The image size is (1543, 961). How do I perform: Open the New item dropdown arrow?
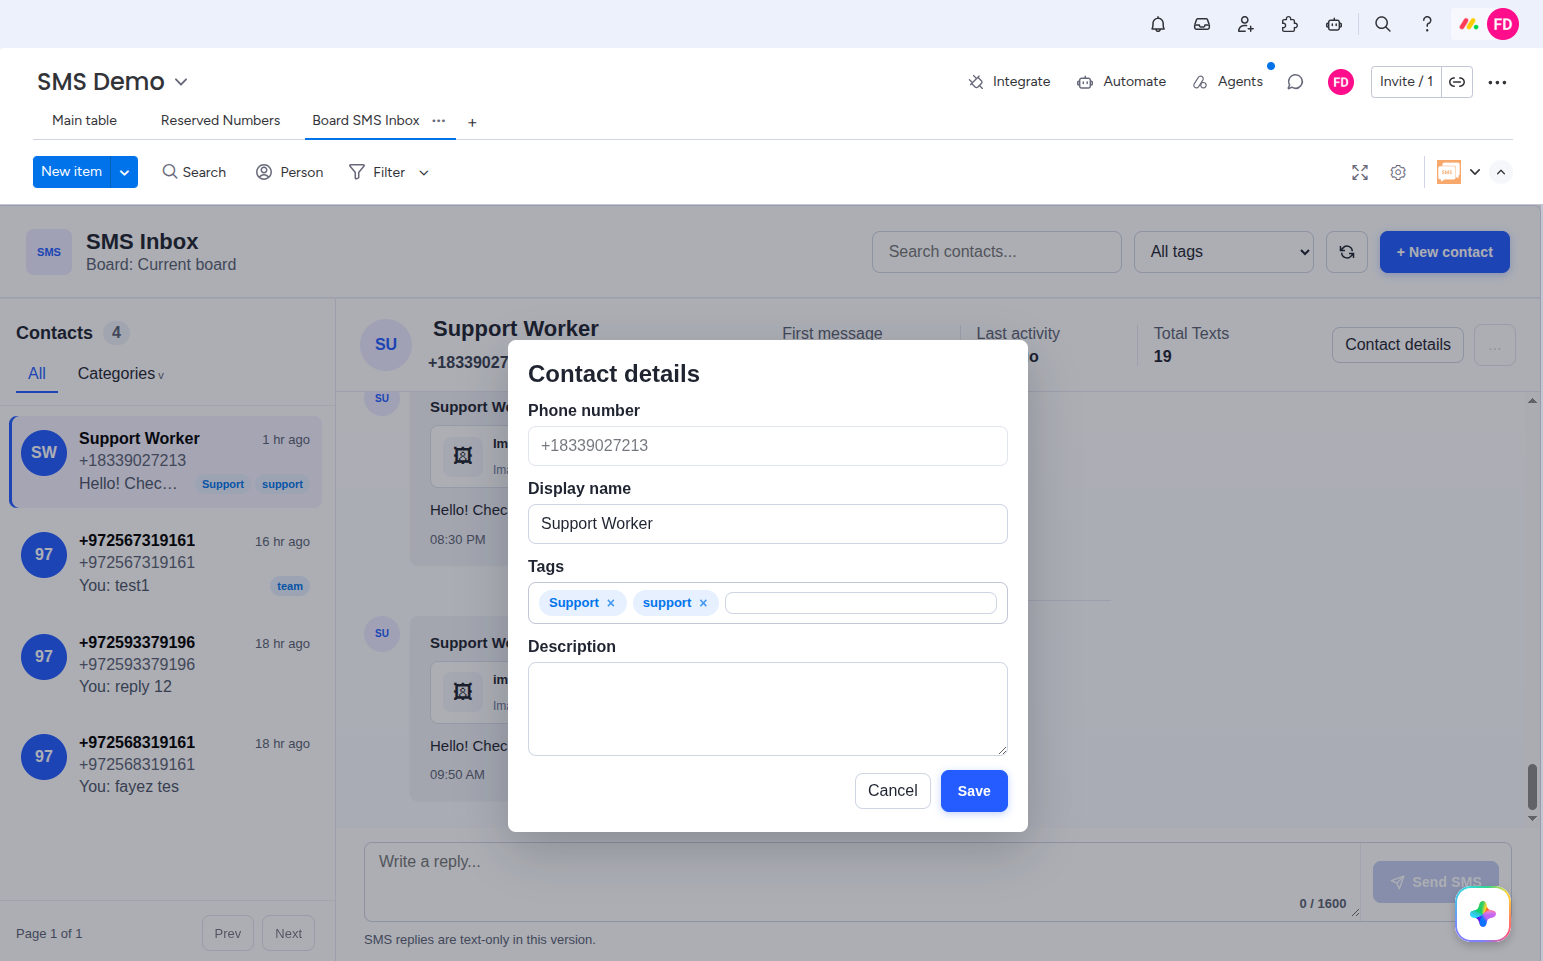tap(124, 172)
